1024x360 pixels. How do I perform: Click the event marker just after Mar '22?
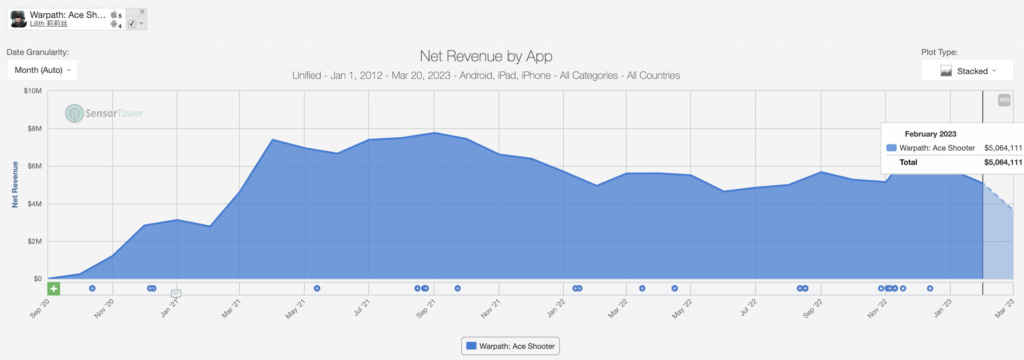(642, 288)
